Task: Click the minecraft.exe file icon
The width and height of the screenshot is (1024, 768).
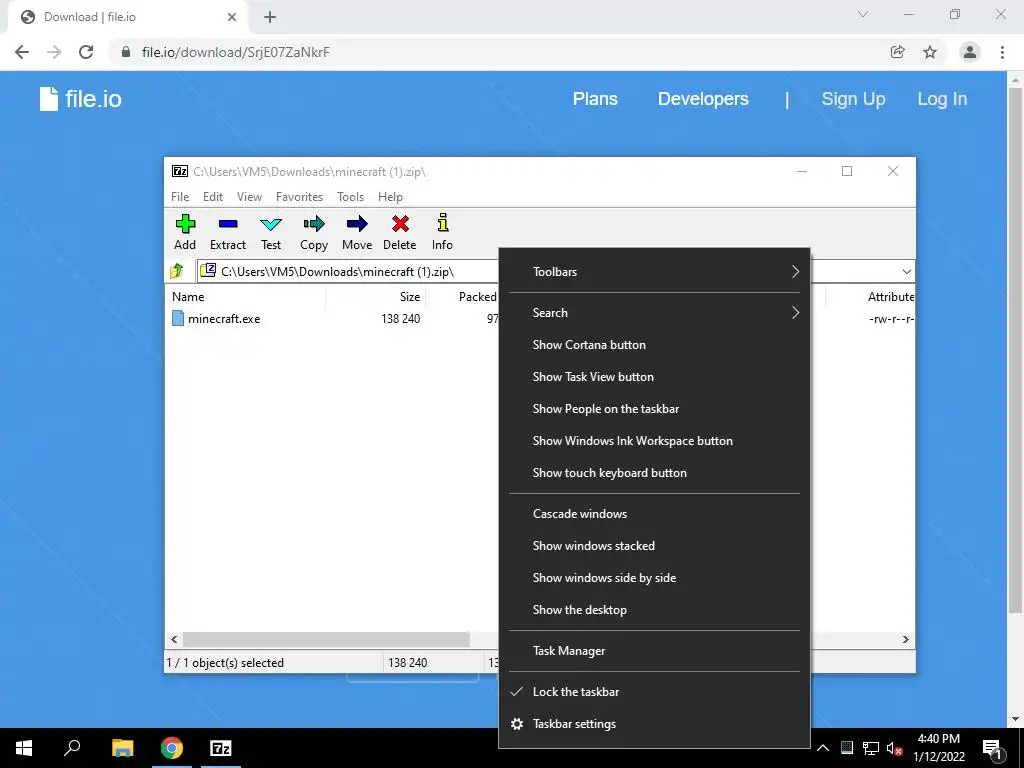Action: [178, 319]
